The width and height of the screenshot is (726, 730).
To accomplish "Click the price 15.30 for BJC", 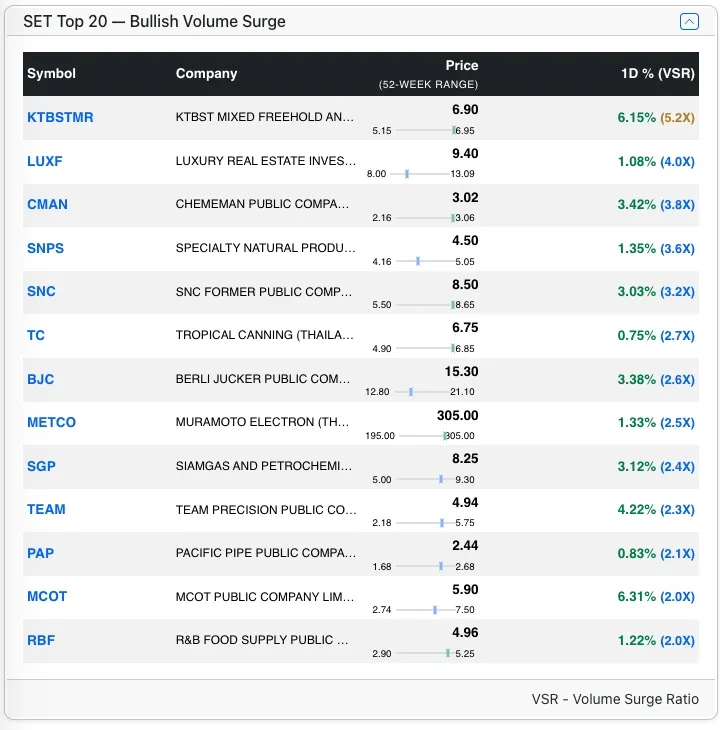I will pos(461,372).
